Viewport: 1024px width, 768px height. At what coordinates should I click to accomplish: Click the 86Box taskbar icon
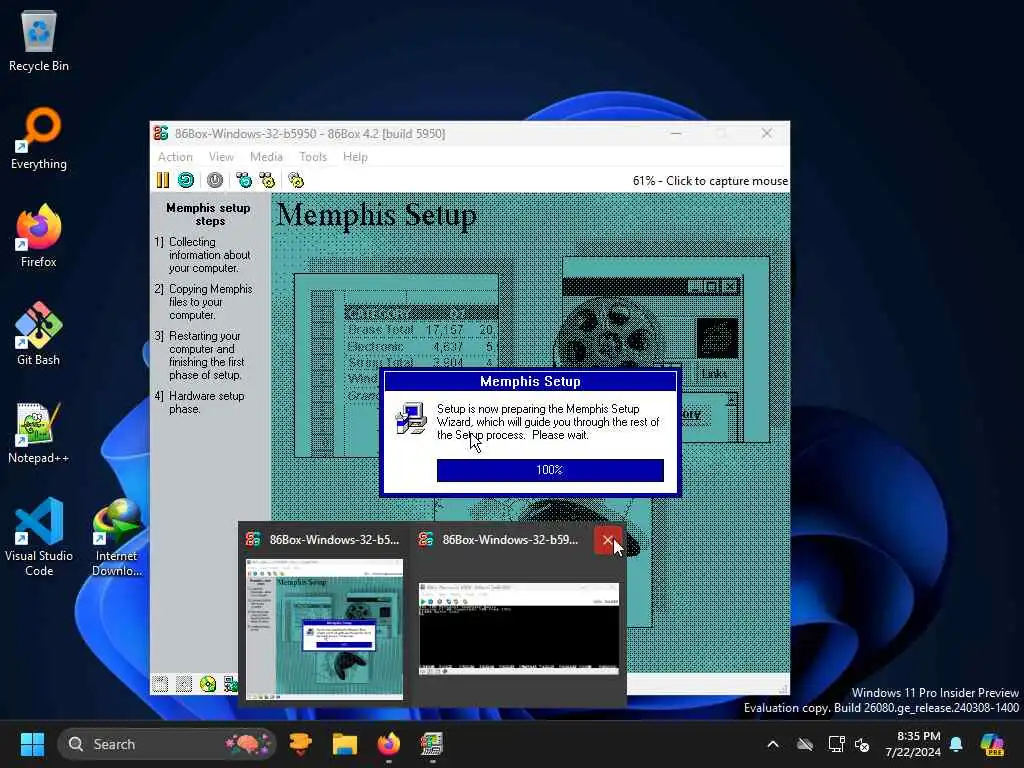click(x=432, y=744)
